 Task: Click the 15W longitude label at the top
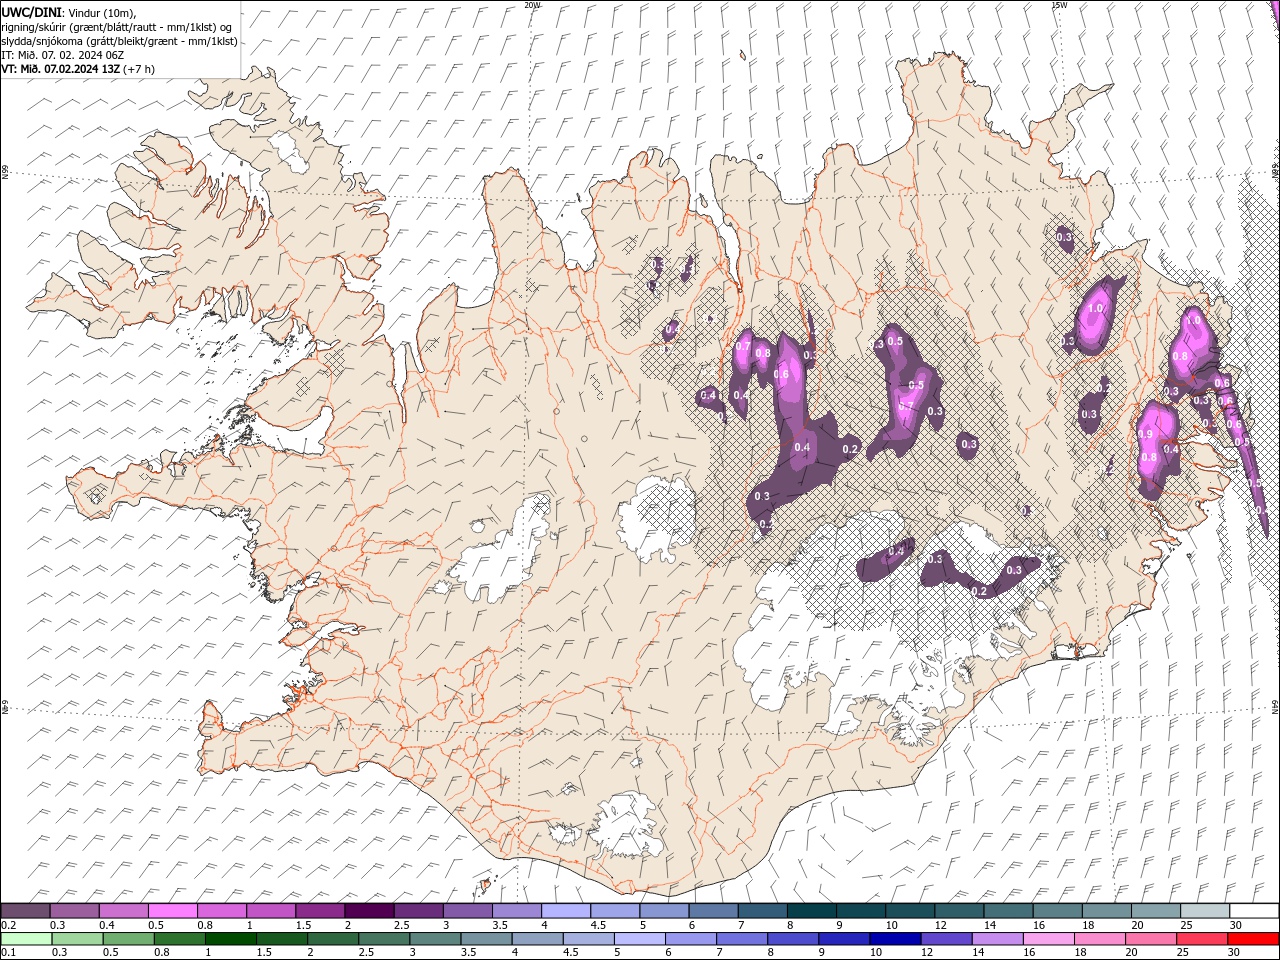point(1059,5)
